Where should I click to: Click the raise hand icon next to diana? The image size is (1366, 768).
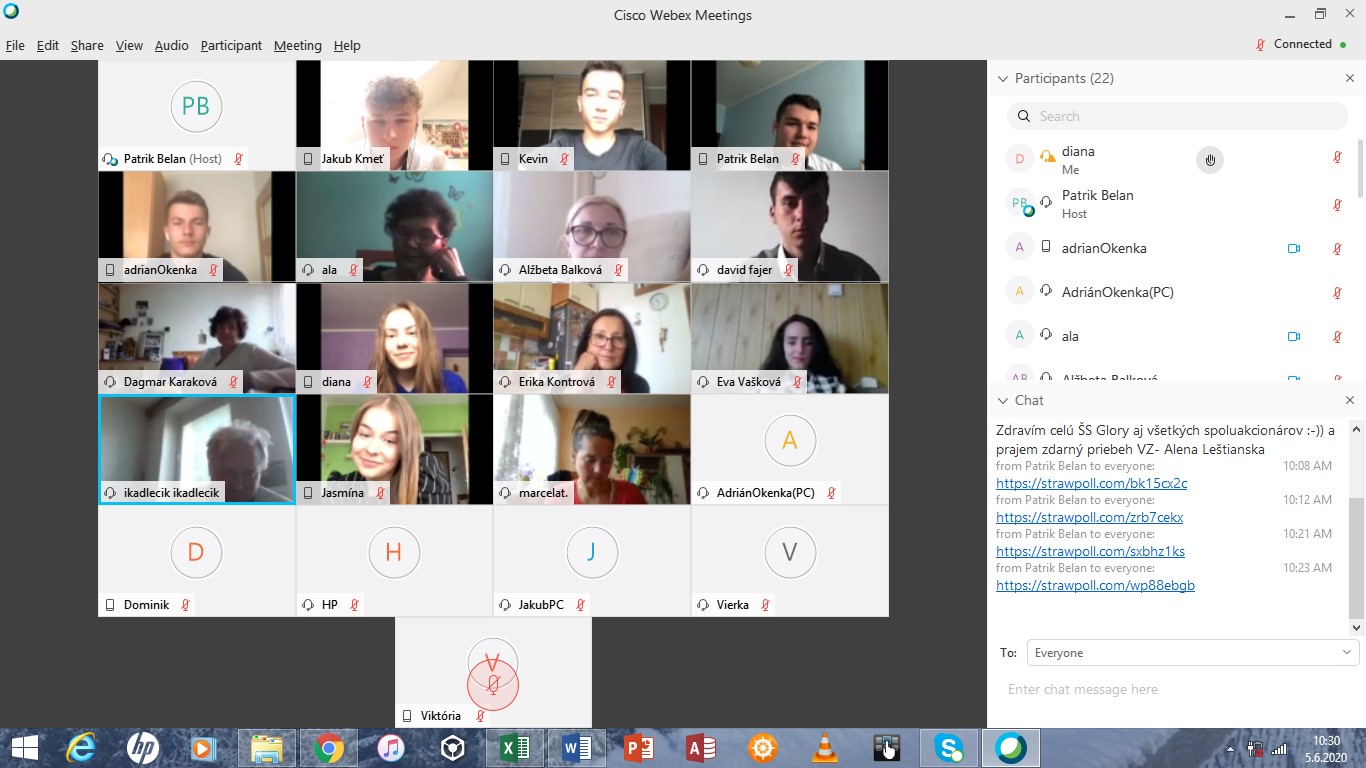pyautogui.click(x=1210, y=160)
